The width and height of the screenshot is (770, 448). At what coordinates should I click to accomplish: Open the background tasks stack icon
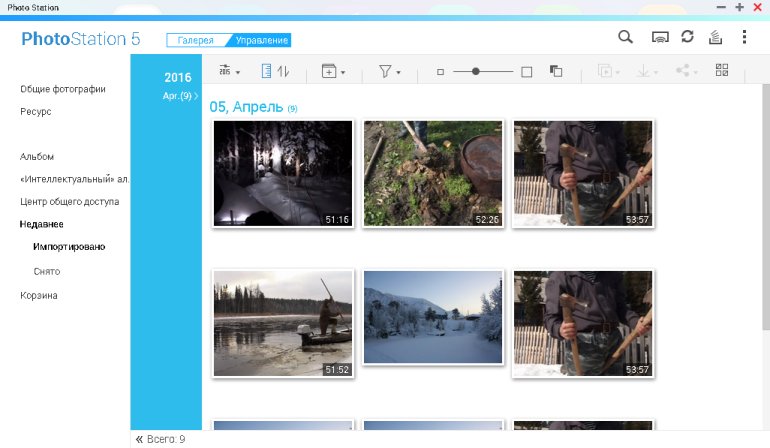pyautogui.click(x=715, y=37)
